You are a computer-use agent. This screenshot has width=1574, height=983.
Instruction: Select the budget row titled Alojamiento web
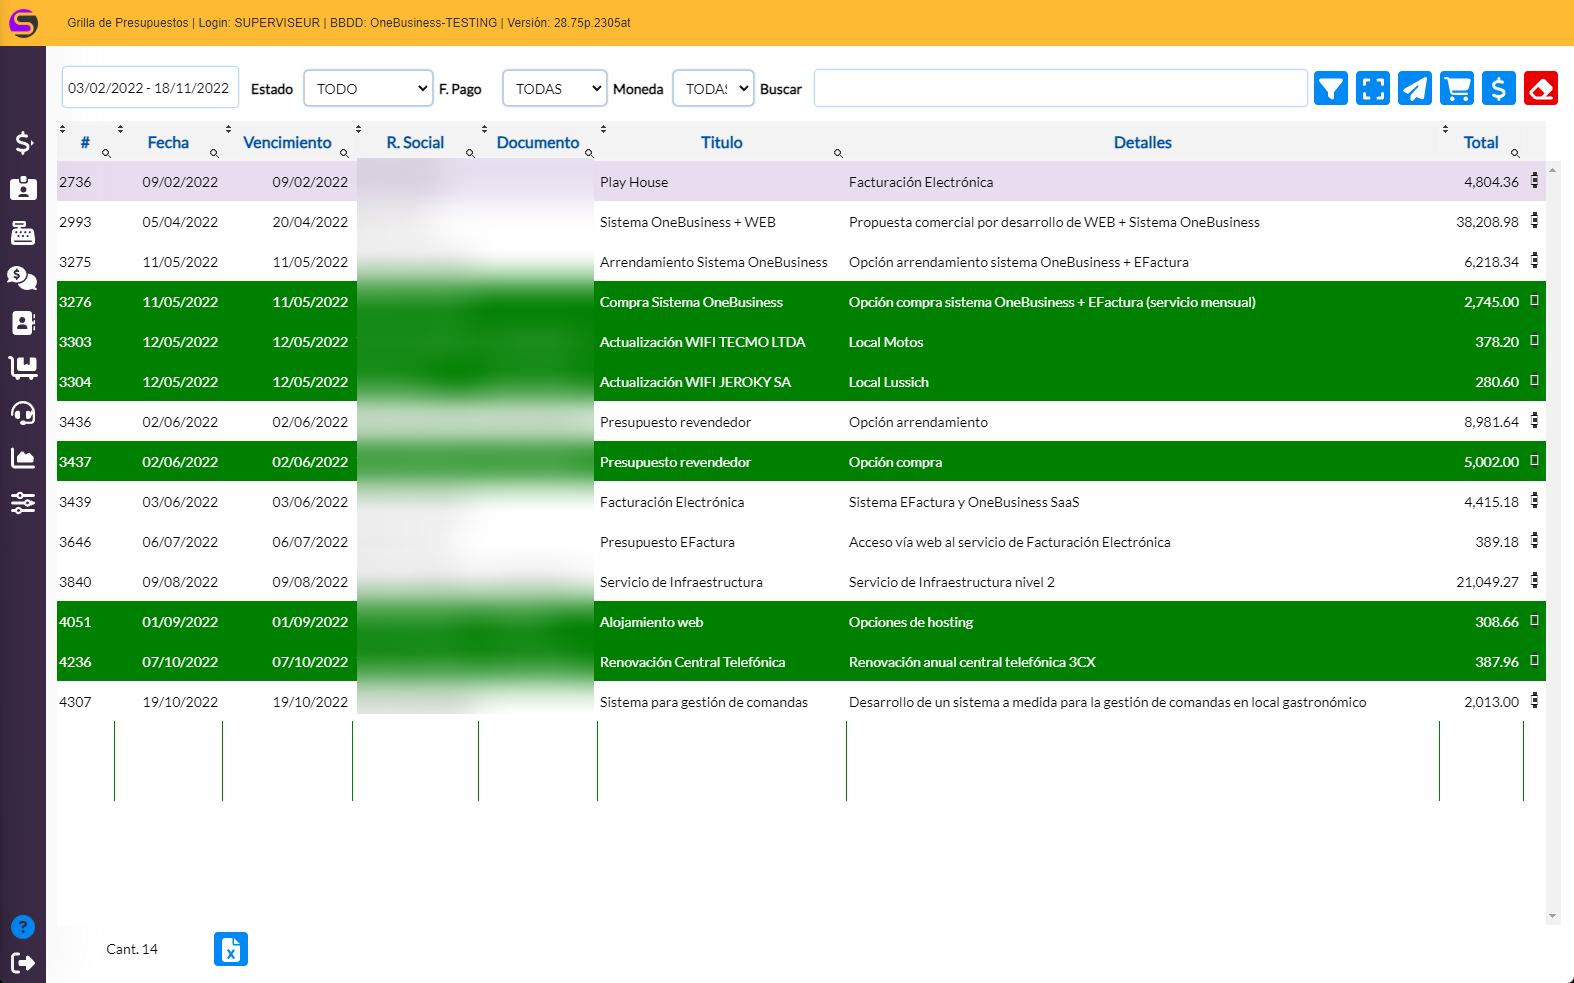coord(651,622)
